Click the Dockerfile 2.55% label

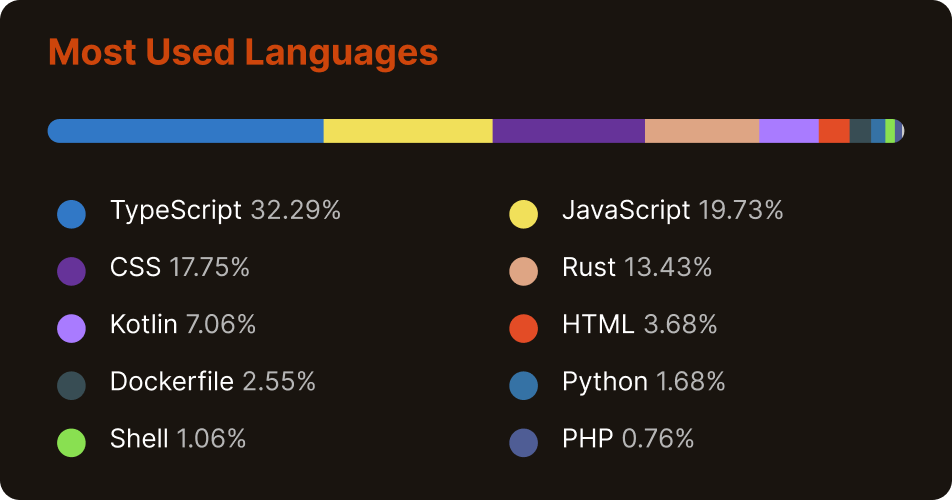click(x=213, y=381)
